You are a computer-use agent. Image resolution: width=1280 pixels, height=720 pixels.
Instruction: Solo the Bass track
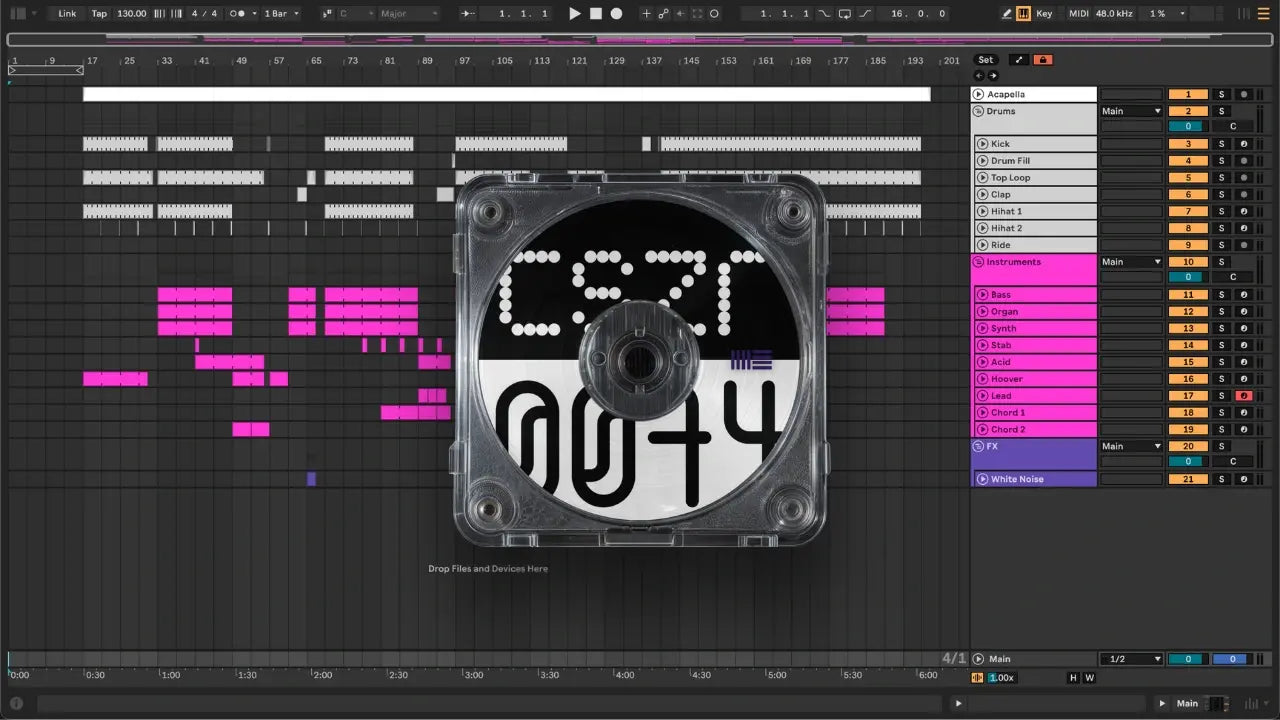click(1221, 295)
